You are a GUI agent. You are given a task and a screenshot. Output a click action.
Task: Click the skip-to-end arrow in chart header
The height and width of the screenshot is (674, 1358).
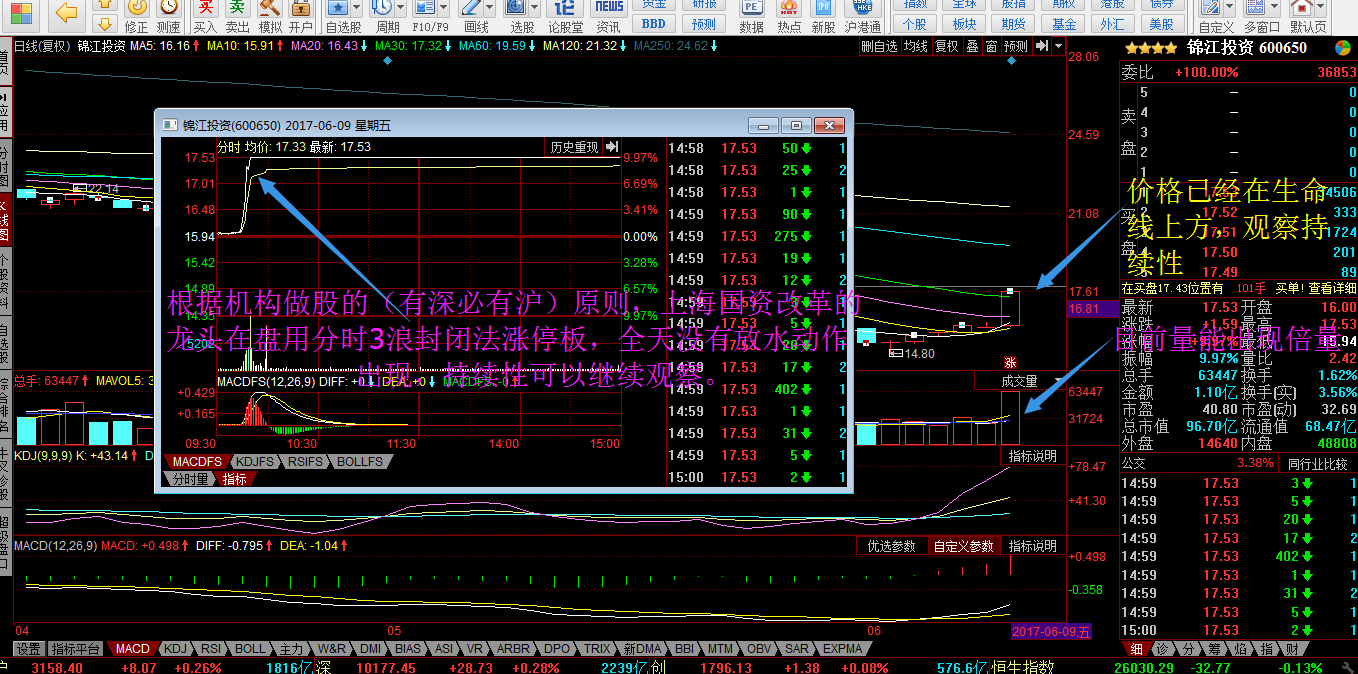coord(1042,46)
